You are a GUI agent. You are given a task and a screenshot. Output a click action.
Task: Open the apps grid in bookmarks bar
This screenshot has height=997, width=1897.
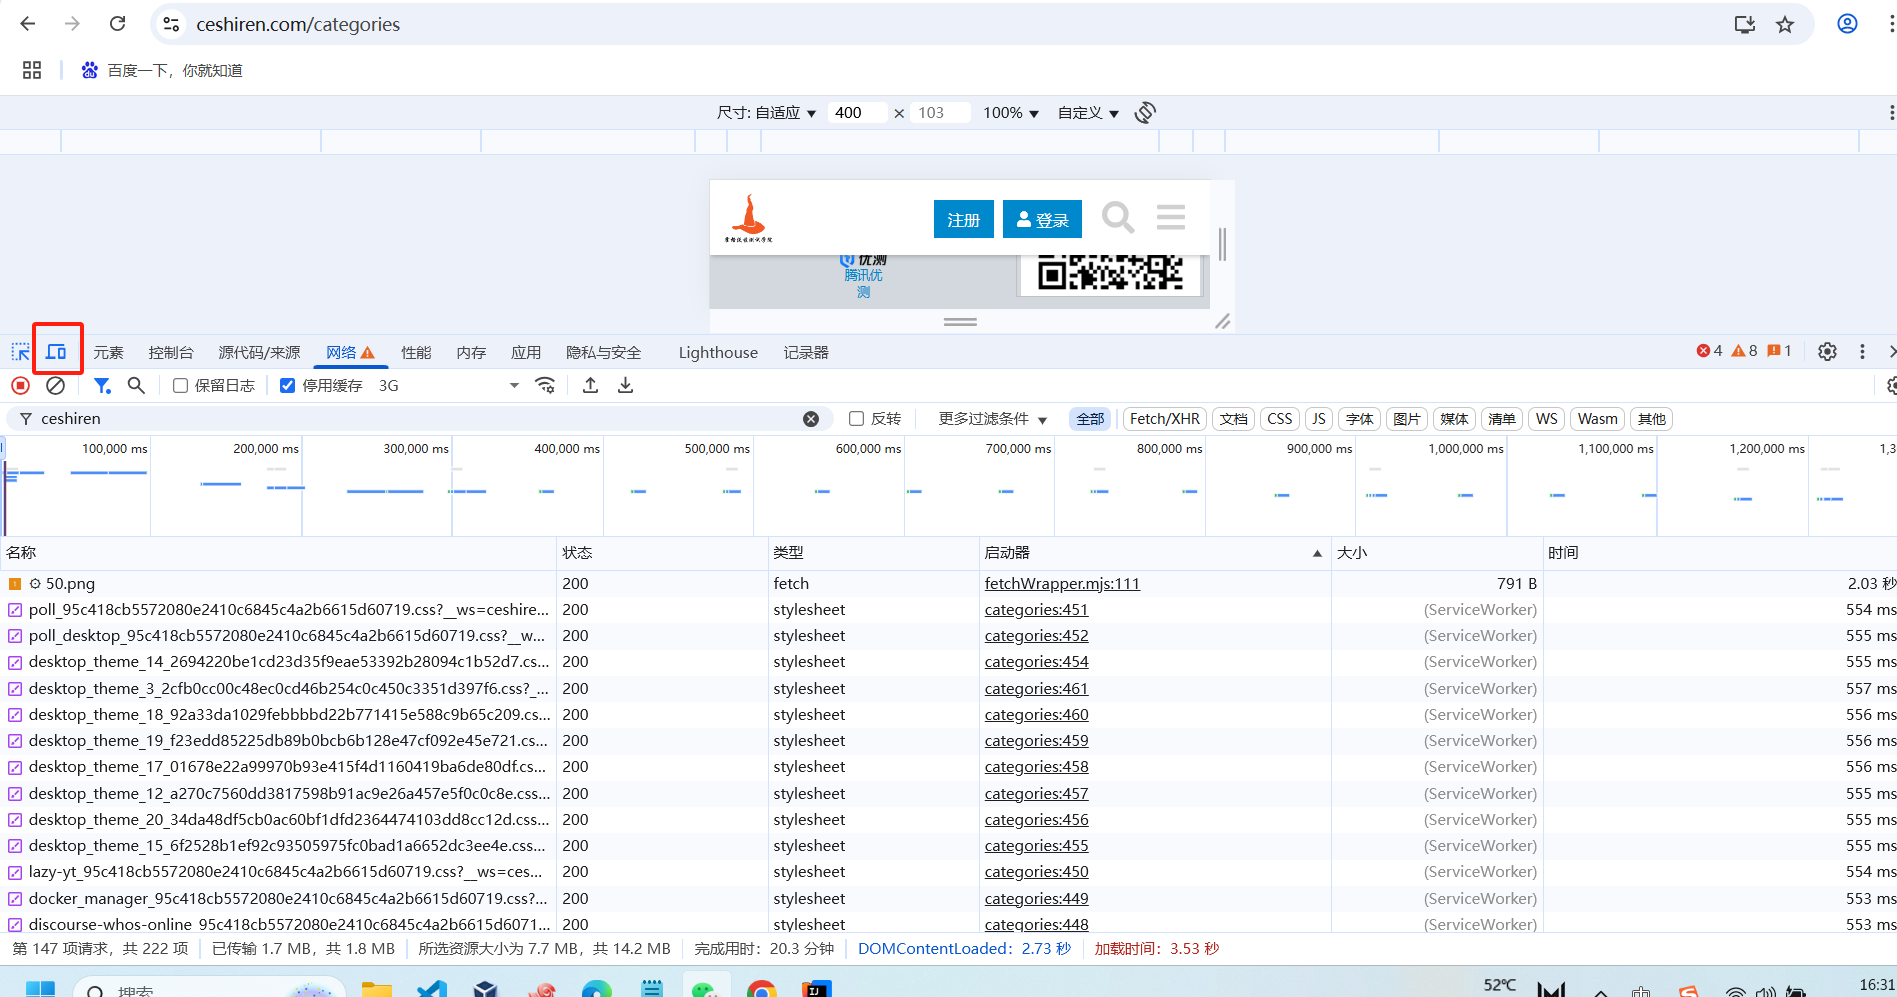(32, 70)
